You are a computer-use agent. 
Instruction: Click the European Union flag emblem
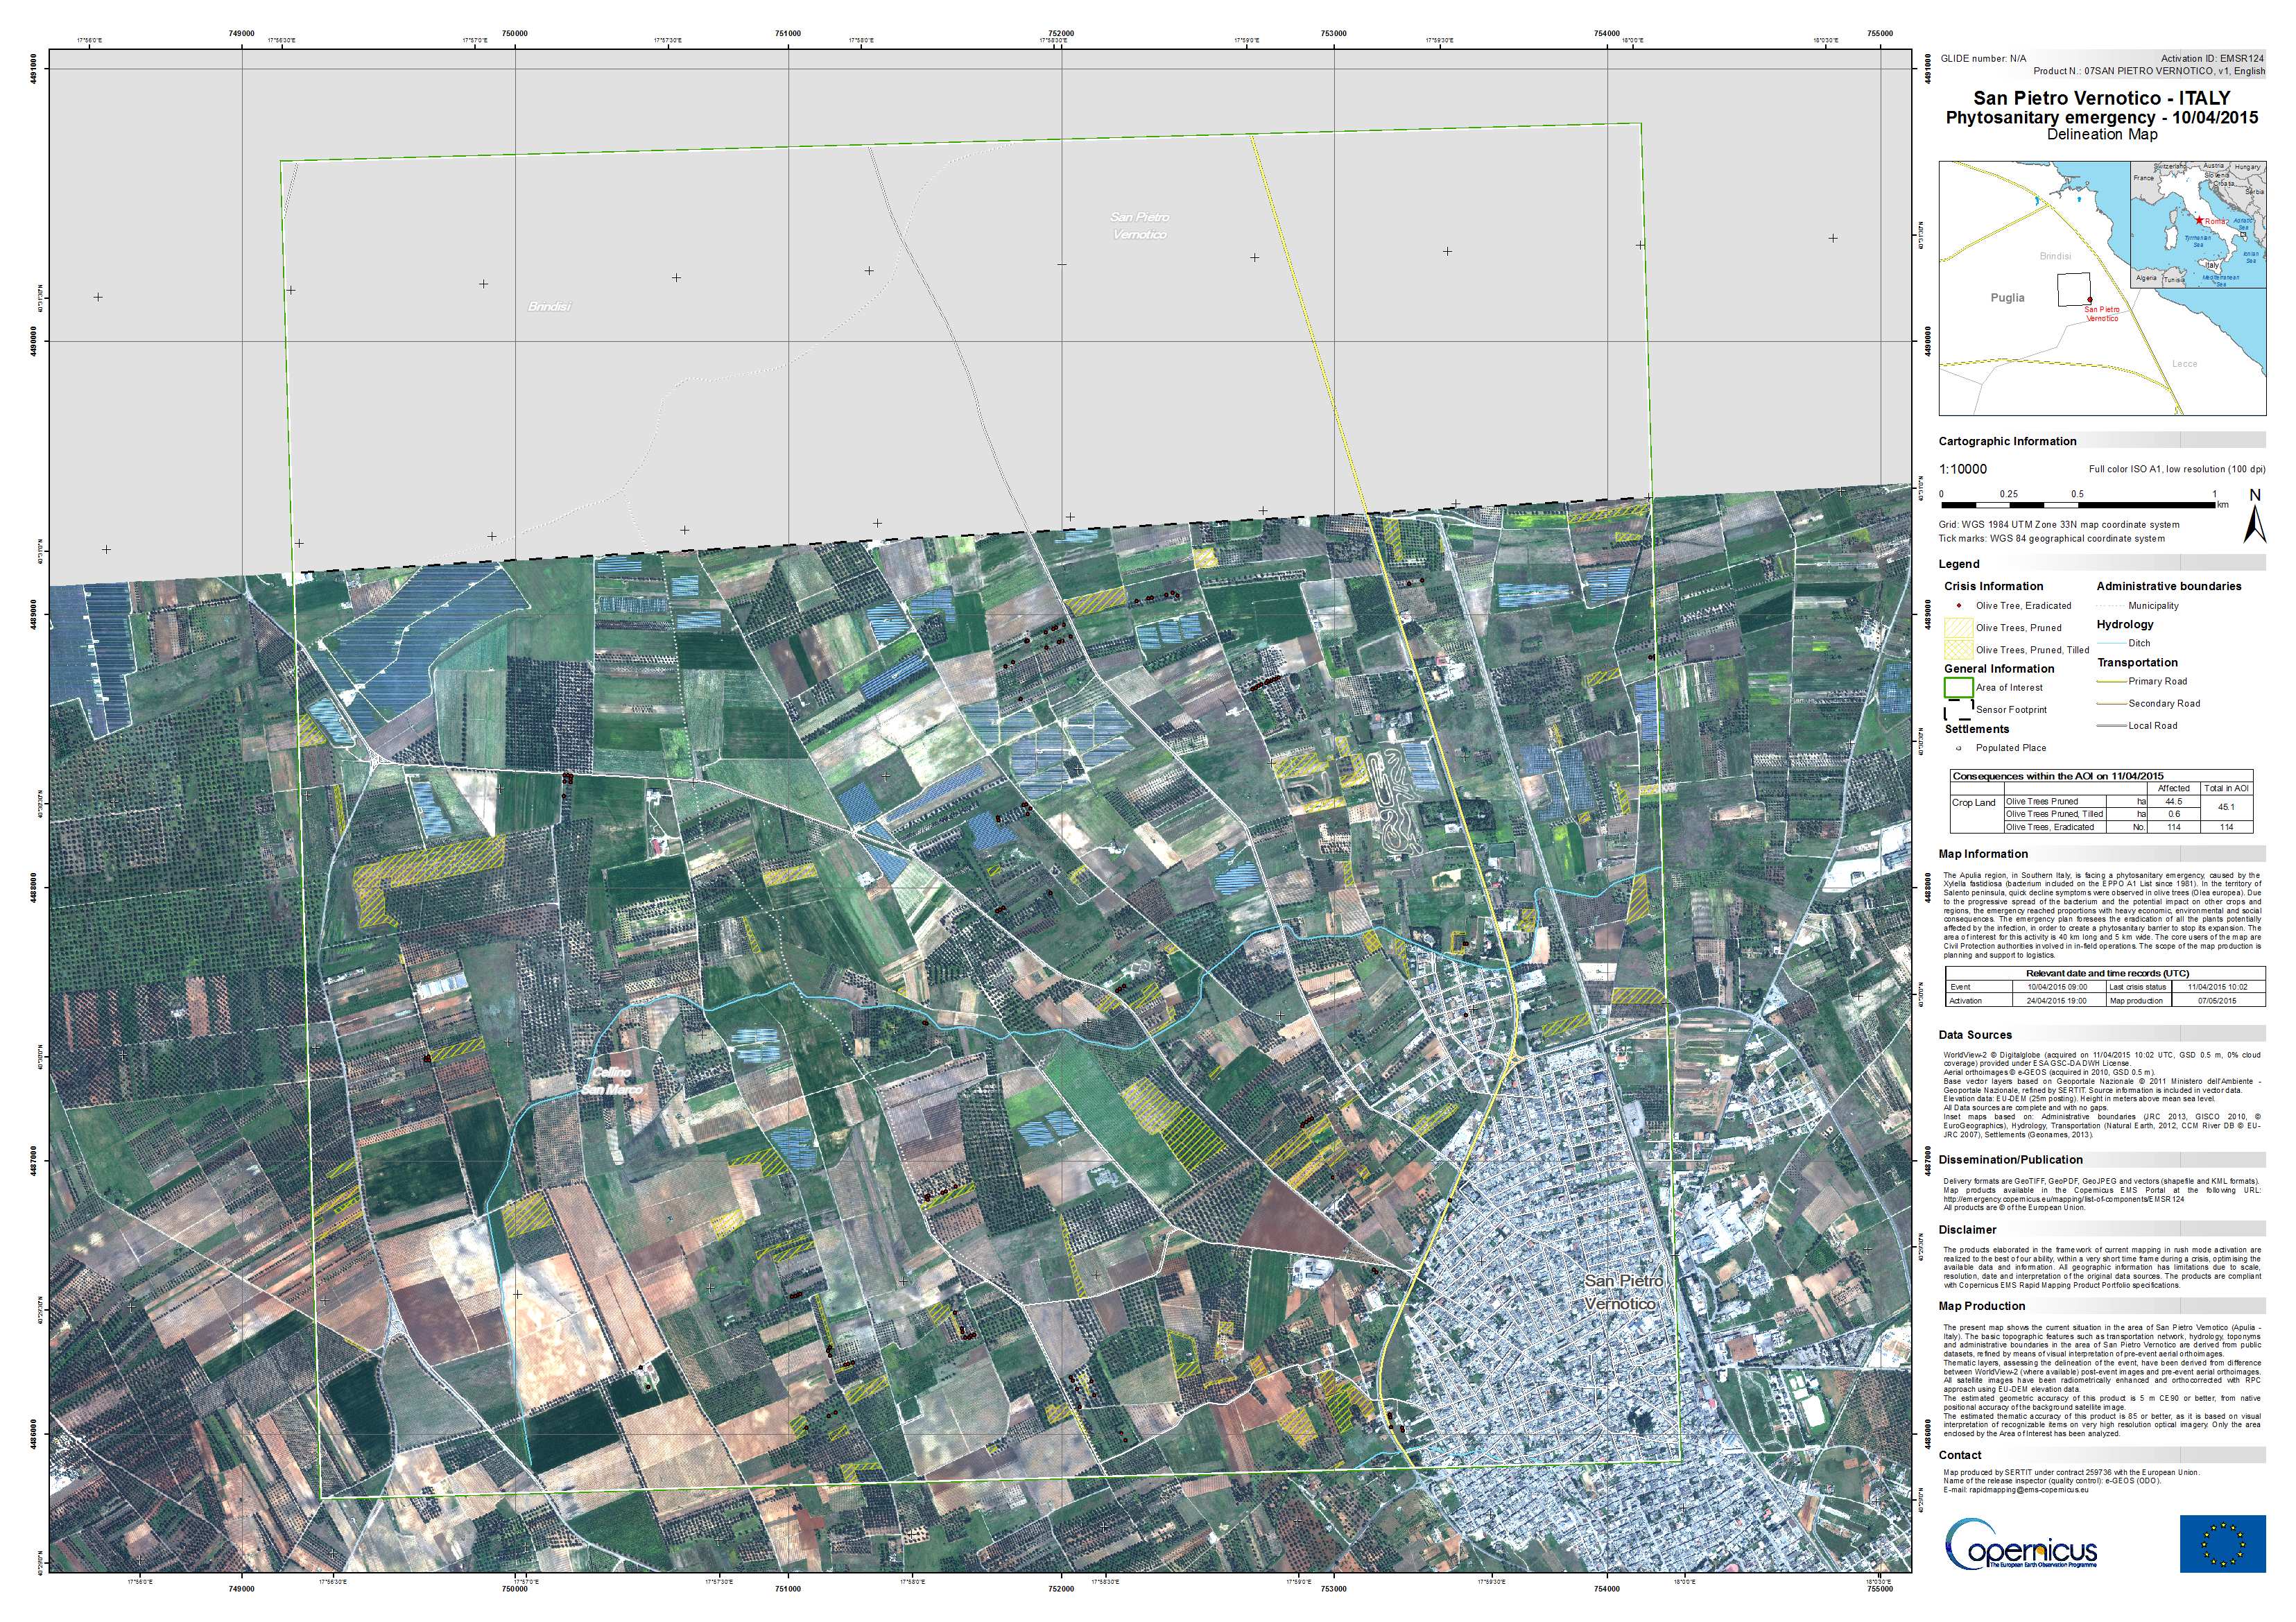pos(2223,1544)
